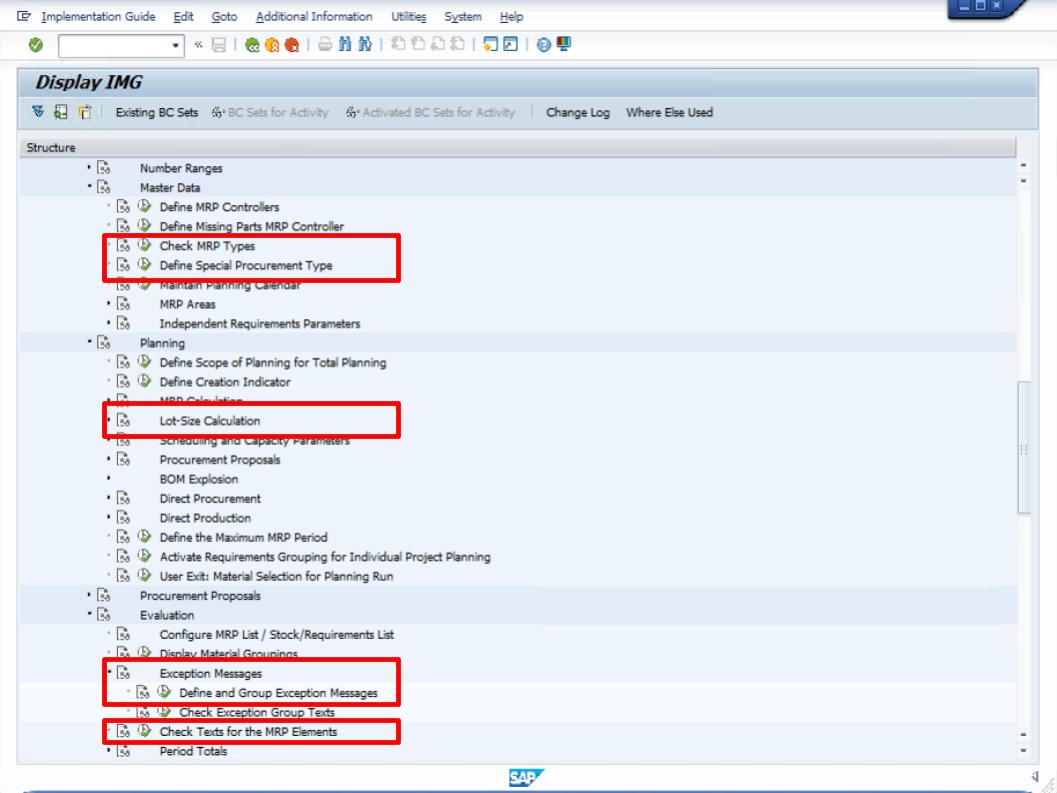Open documentation icon for Define MRP Controllers
The image size is (1057, 793).
123,206
